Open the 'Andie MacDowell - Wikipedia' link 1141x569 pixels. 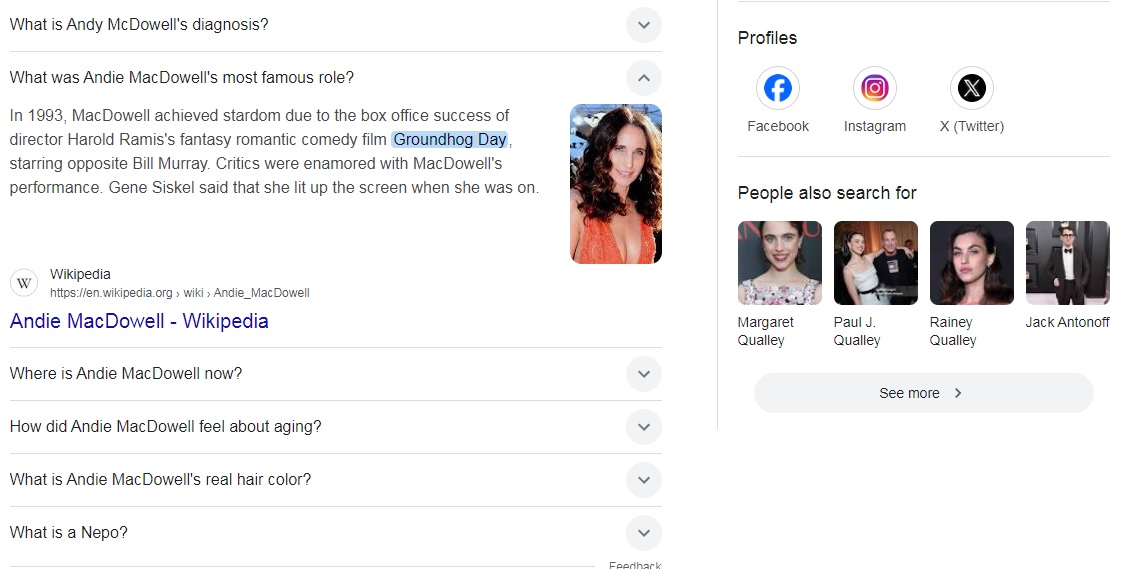tap(139, 321)
